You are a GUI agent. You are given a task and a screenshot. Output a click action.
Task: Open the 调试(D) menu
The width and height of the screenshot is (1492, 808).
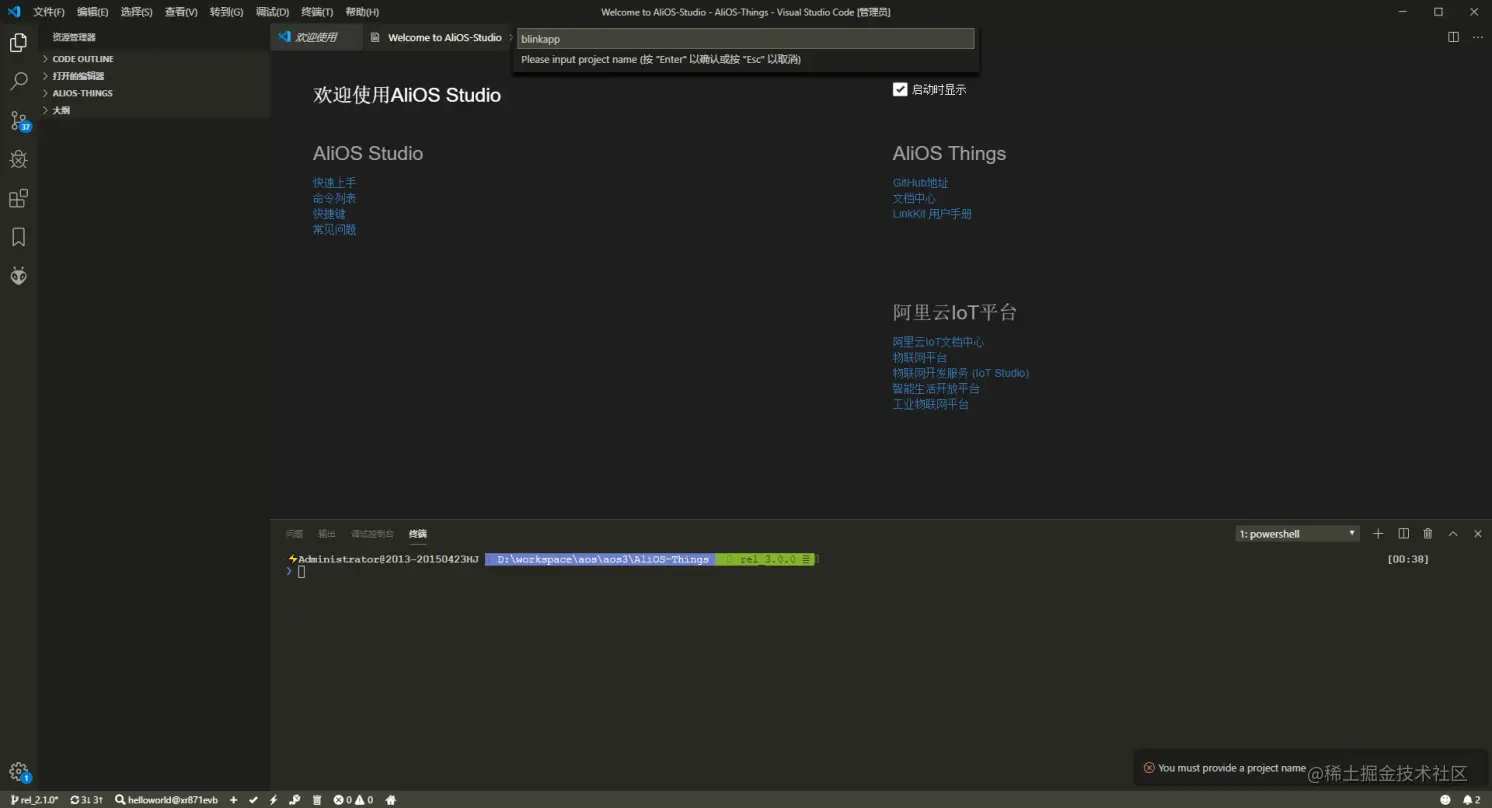(x=272, y=12)
